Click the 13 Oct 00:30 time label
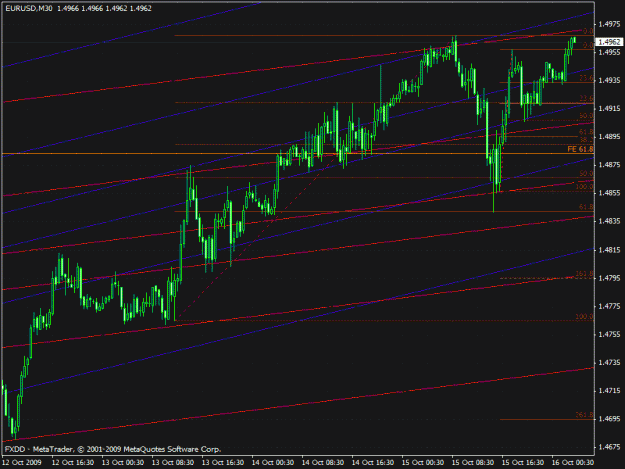625x469 pixels. (123, 463)
